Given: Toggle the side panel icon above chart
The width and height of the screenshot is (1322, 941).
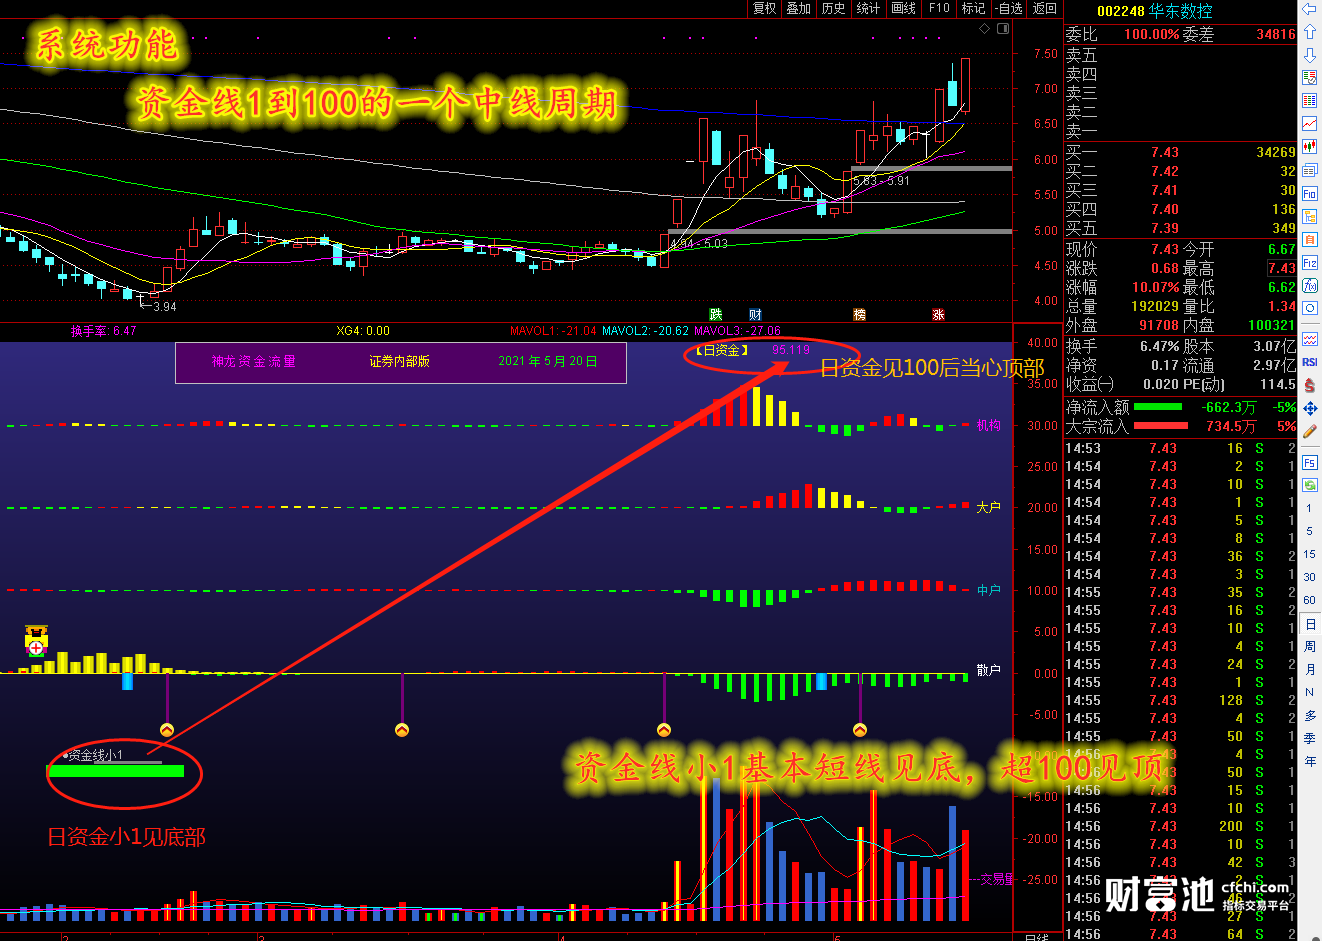Looking at the screenshot, I should (x=1003, y=28).
